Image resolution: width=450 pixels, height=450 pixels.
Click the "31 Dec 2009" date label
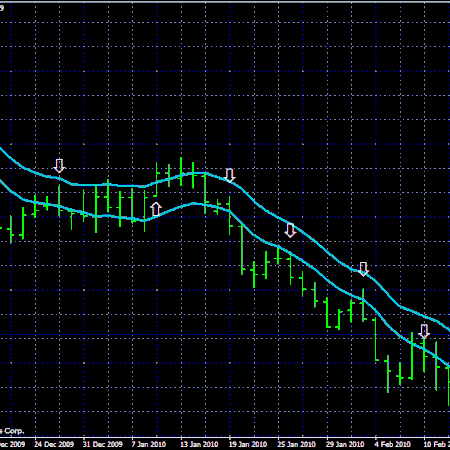(x=103, y=444)
